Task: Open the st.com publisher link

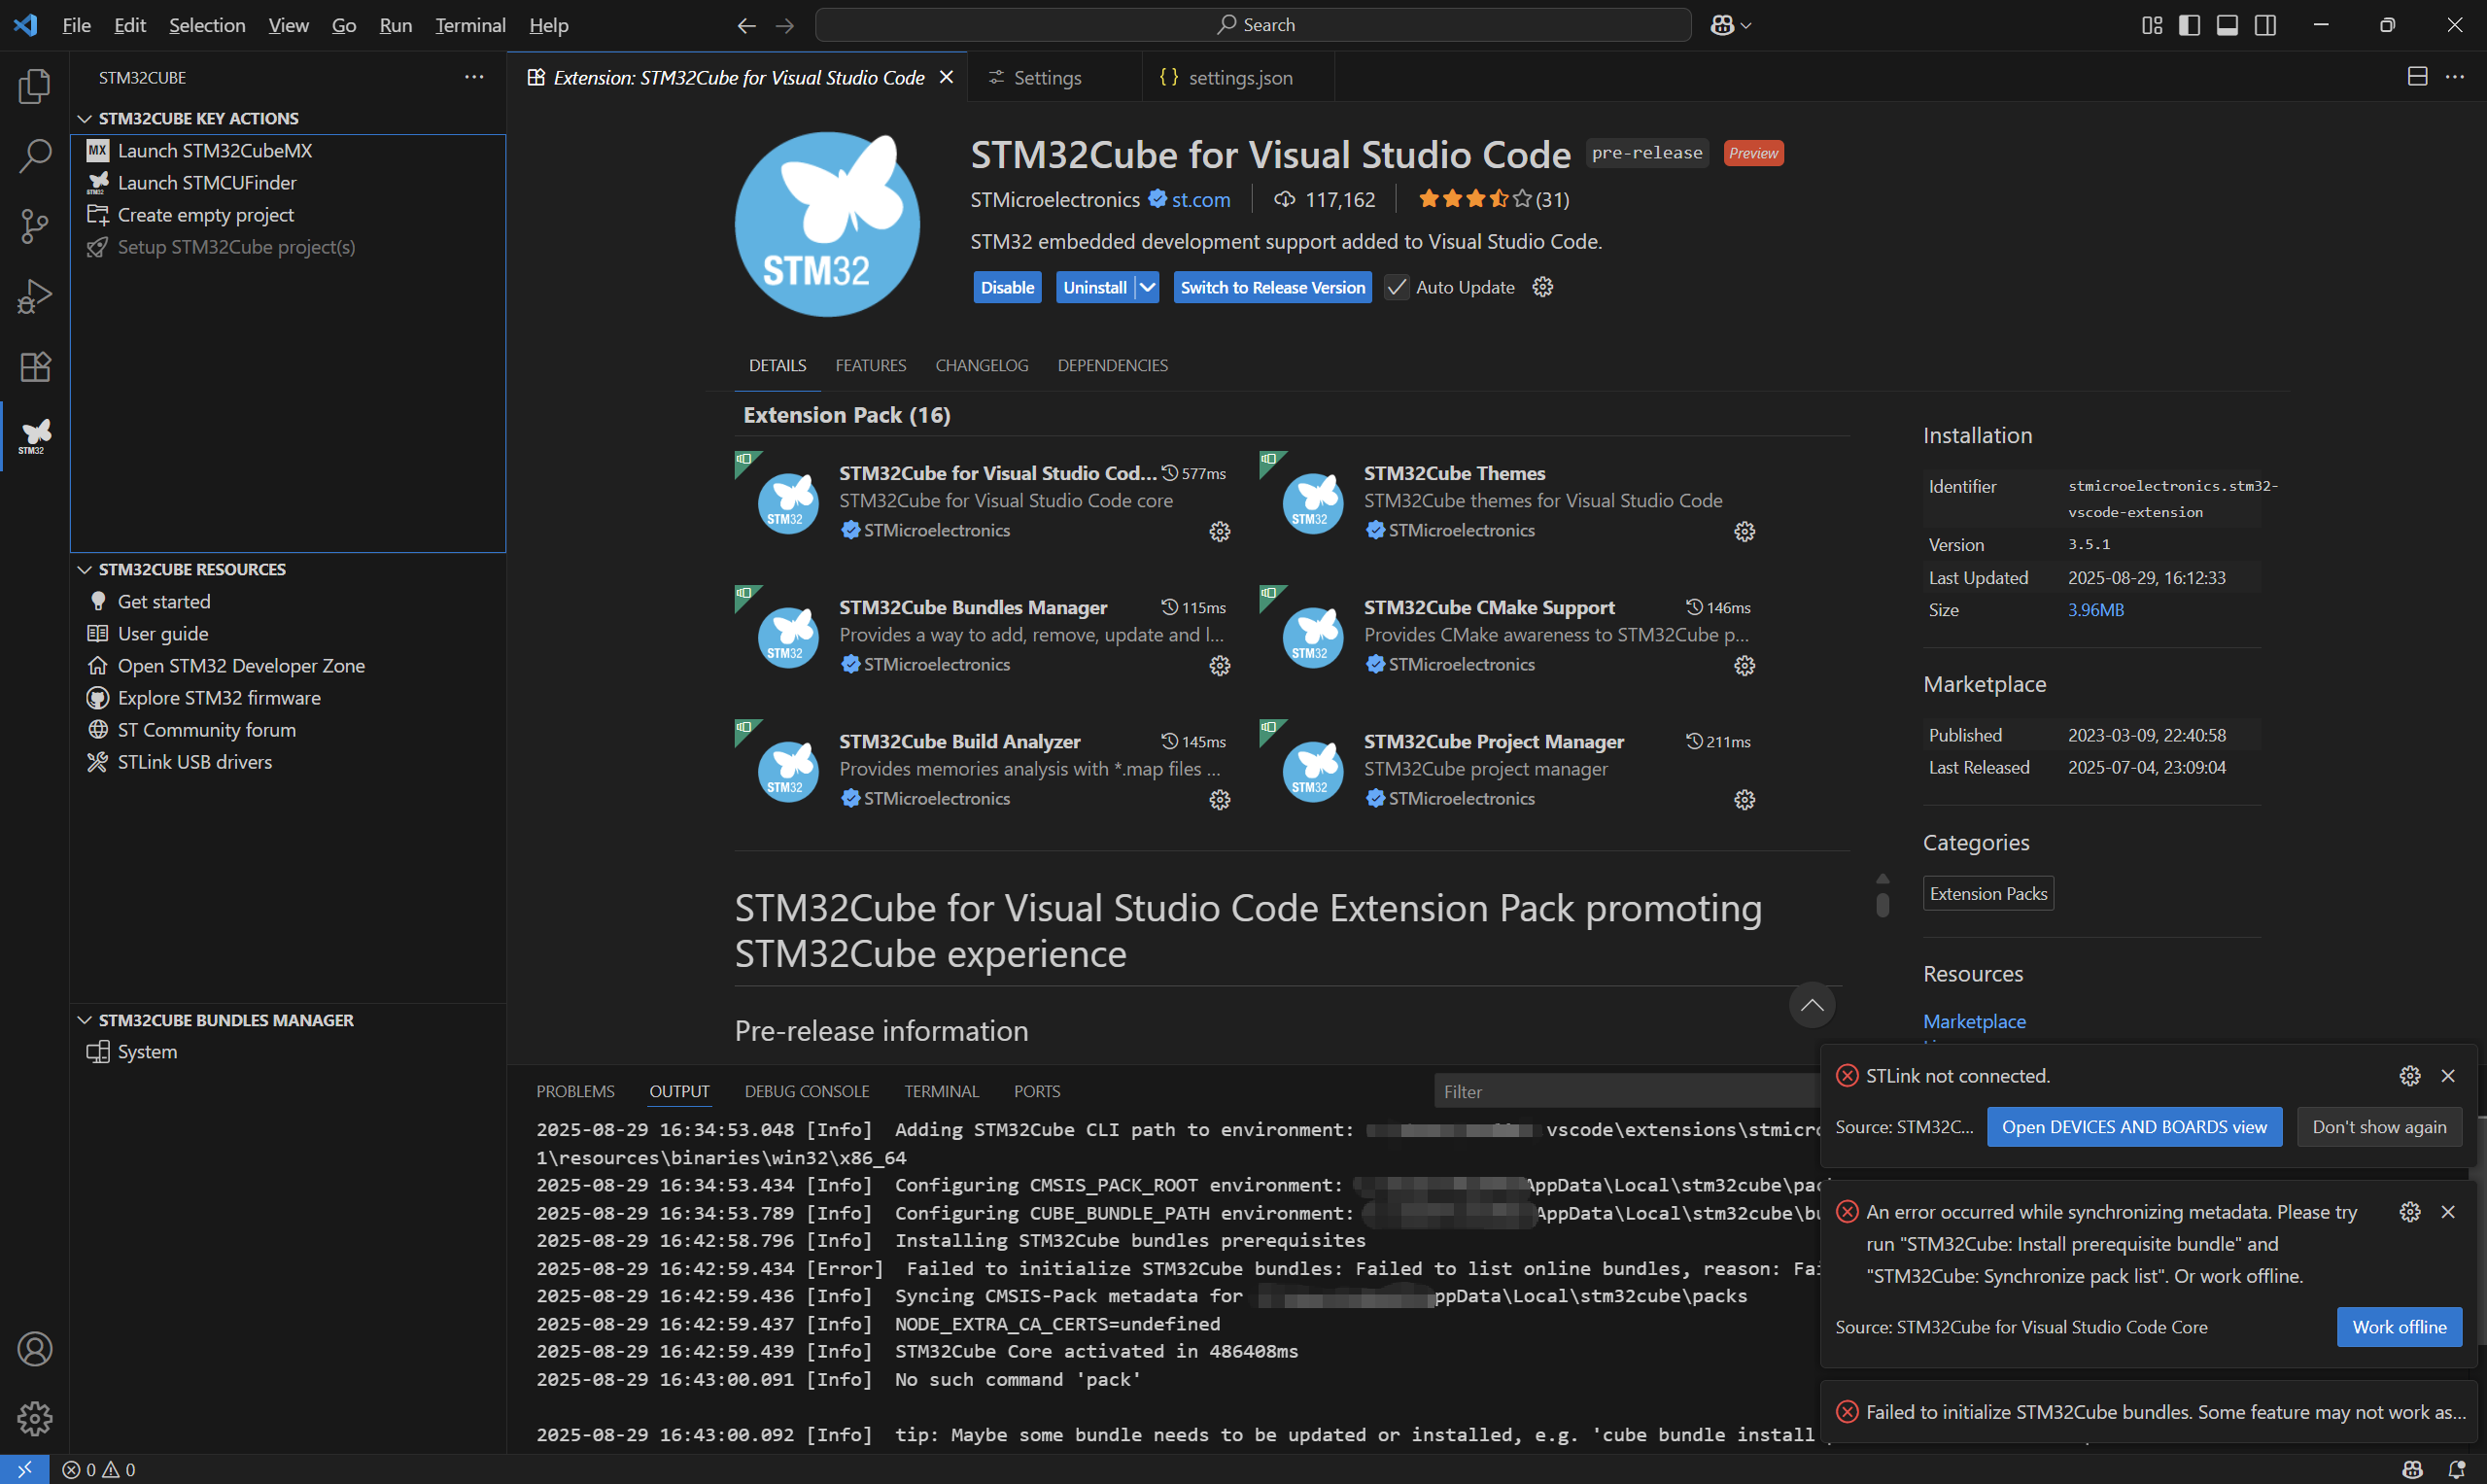Action: pos(1200,199)
